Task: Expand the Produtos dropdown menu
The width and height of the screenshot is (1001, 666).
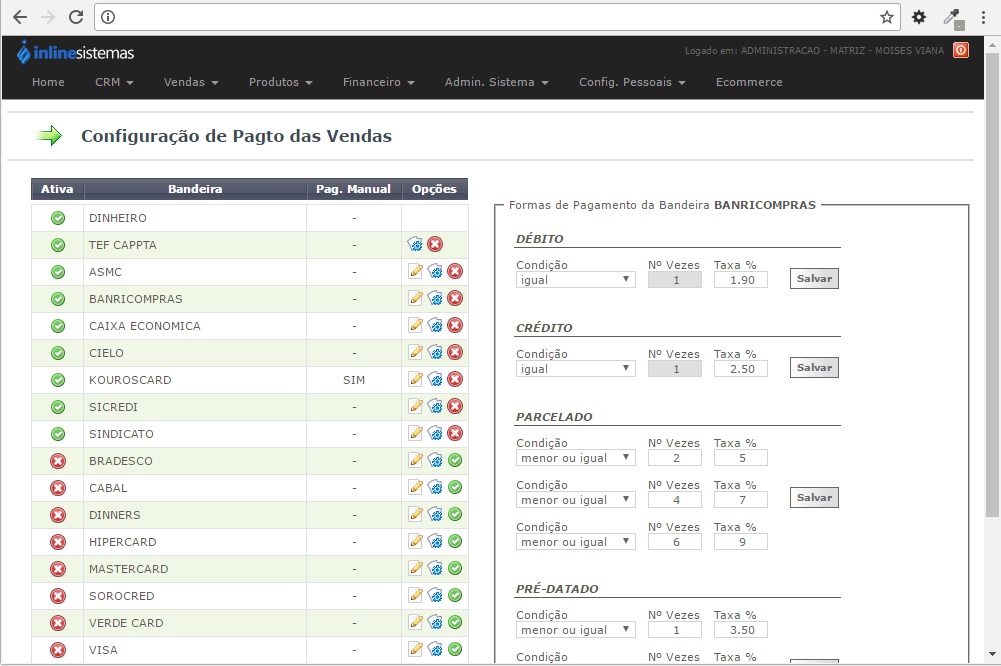Action: pos(280,82)
